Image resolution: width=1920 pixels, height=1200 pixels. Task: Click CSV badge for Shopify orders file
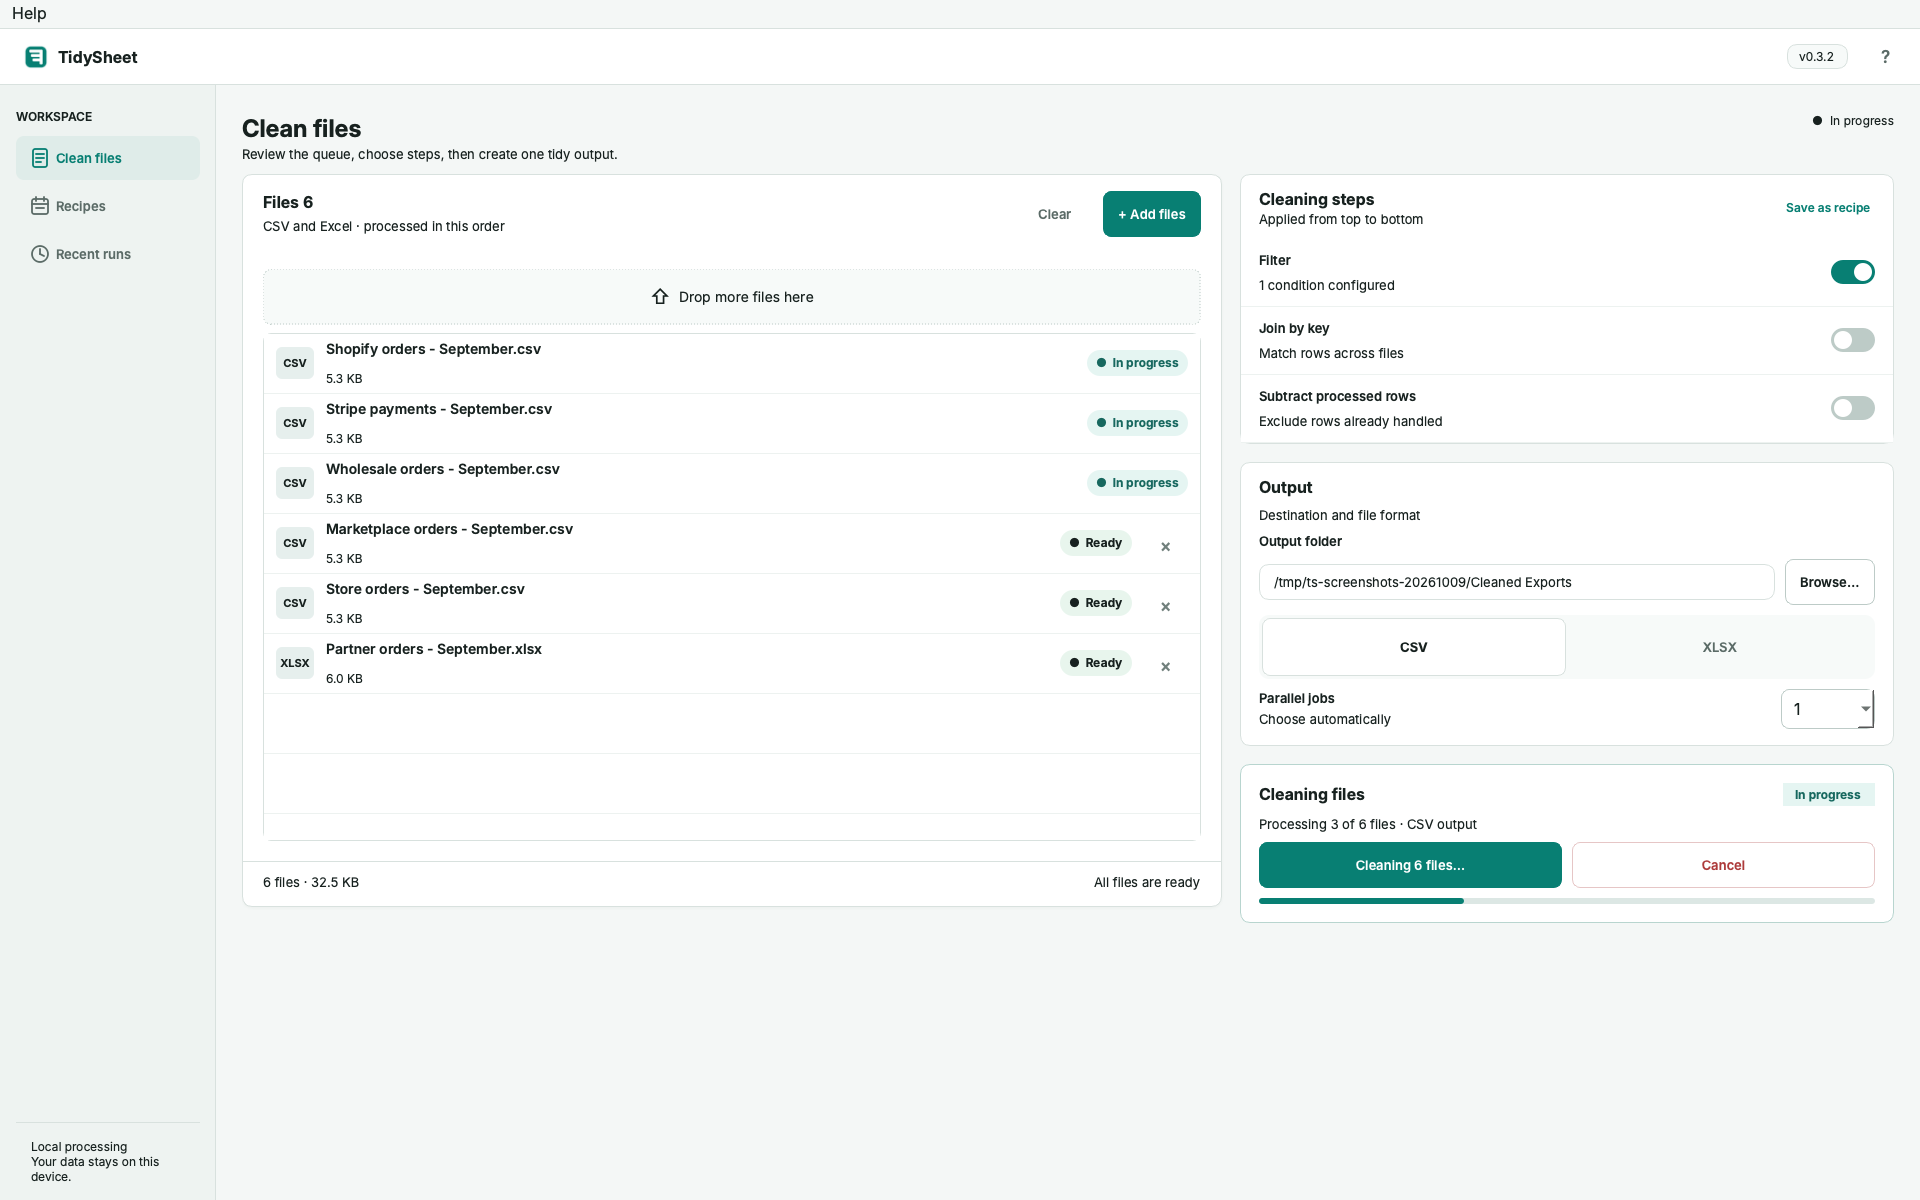pos(295,363)
